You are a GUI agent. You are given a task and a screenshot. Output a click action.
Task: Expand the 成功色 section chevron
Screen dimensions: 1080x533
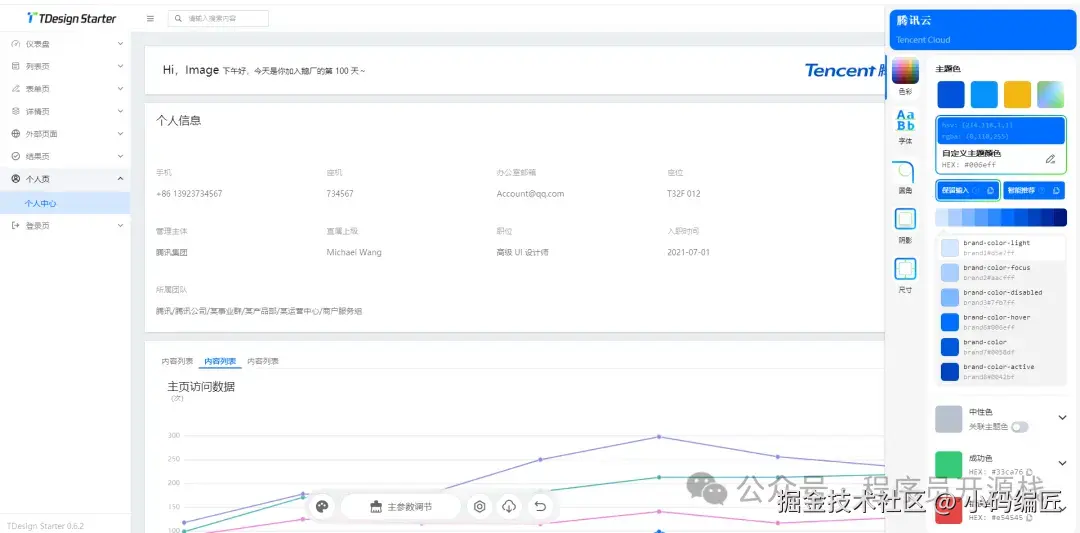coord(1062,463)
